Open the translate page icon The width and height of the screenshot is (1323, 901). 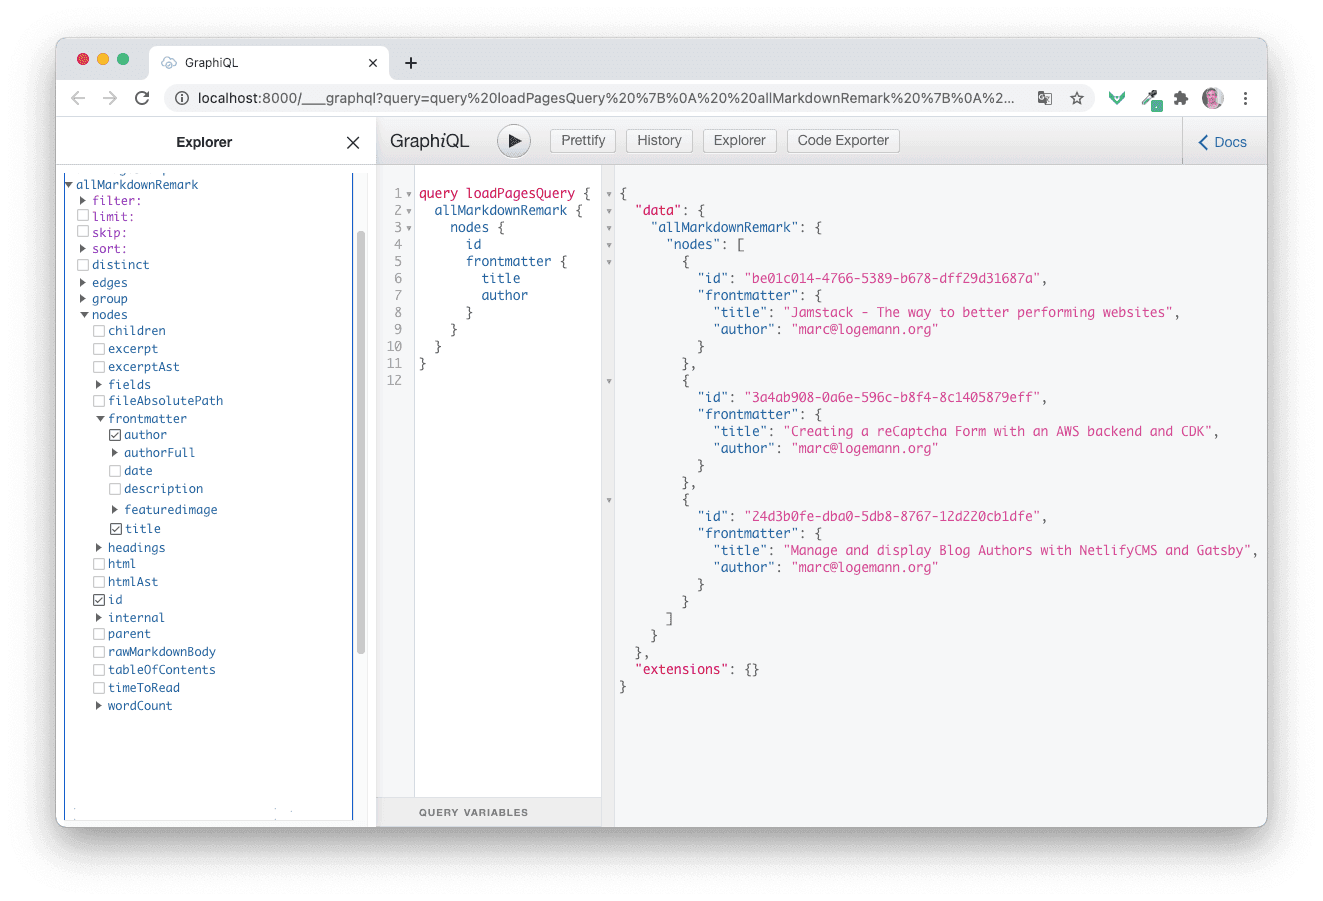[x=1045, y=98]
